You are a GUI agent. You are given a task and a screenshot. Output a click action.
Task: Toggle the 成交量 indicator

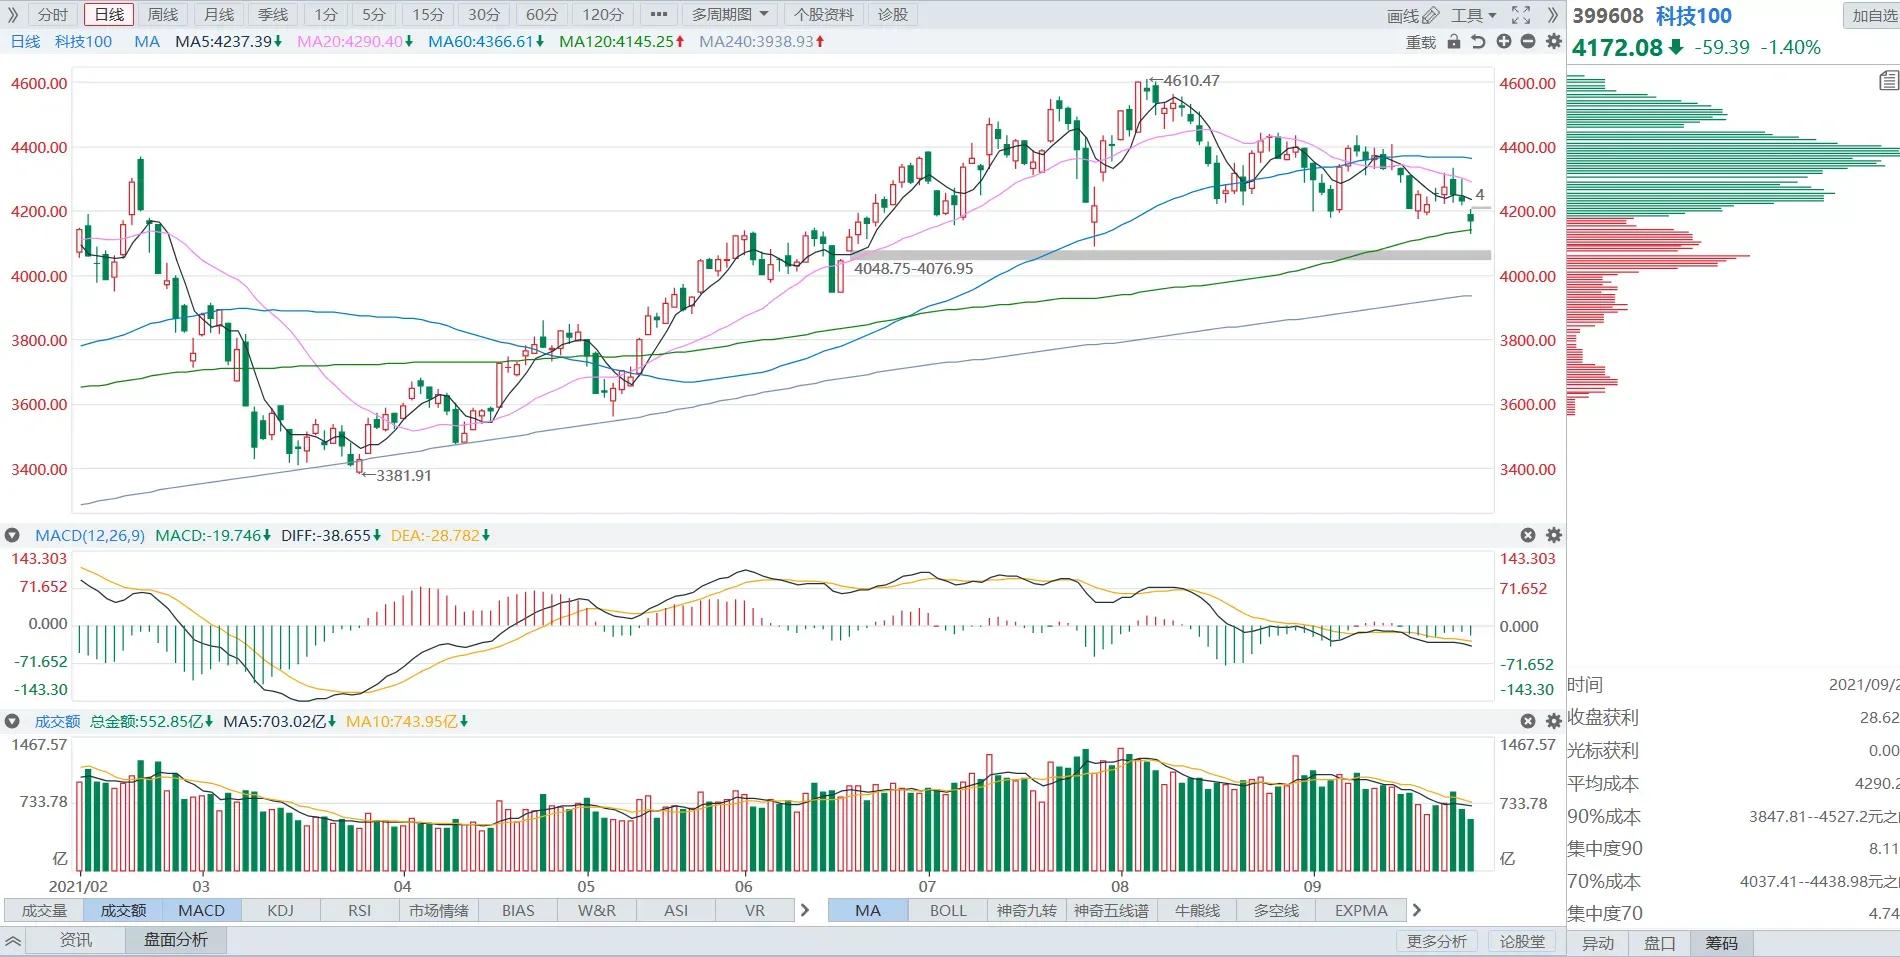point(44,911)
